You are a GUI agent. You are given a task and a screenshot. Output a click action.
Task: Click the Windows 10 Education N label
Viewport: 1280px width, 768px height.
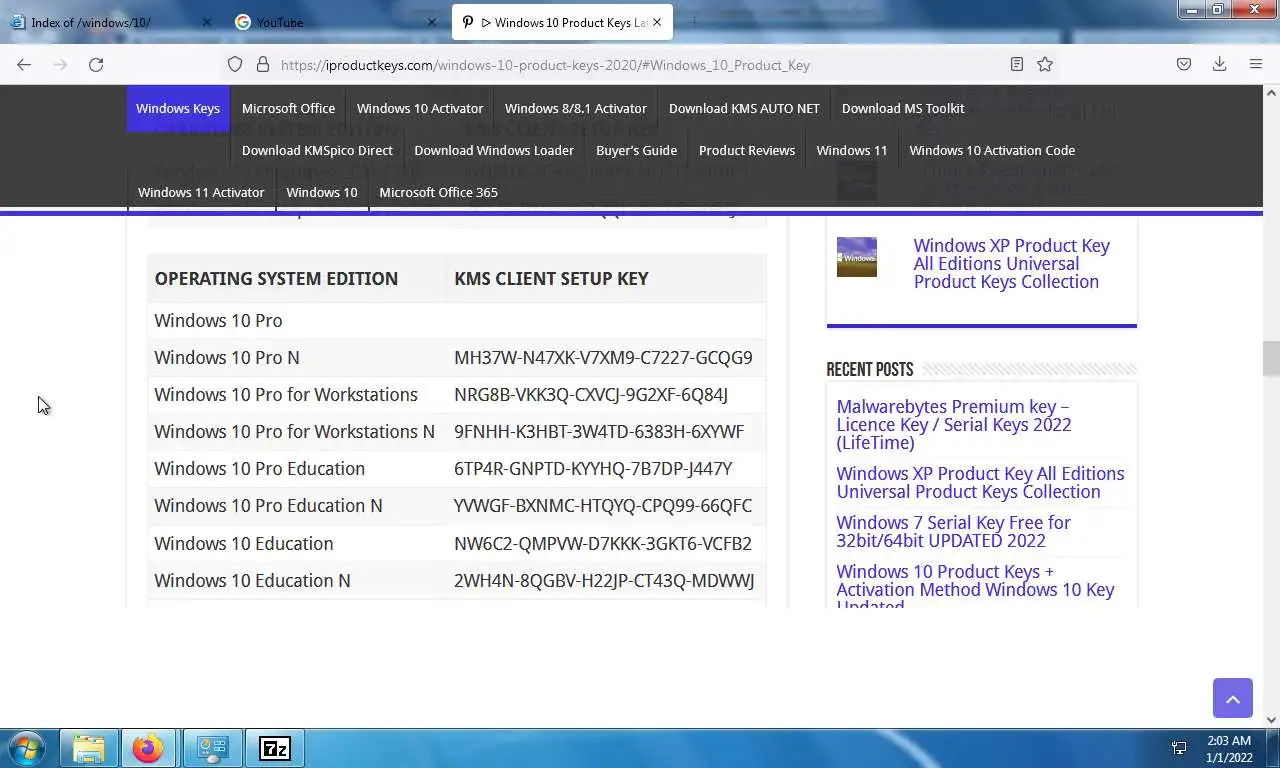click(x=252, y=580)
